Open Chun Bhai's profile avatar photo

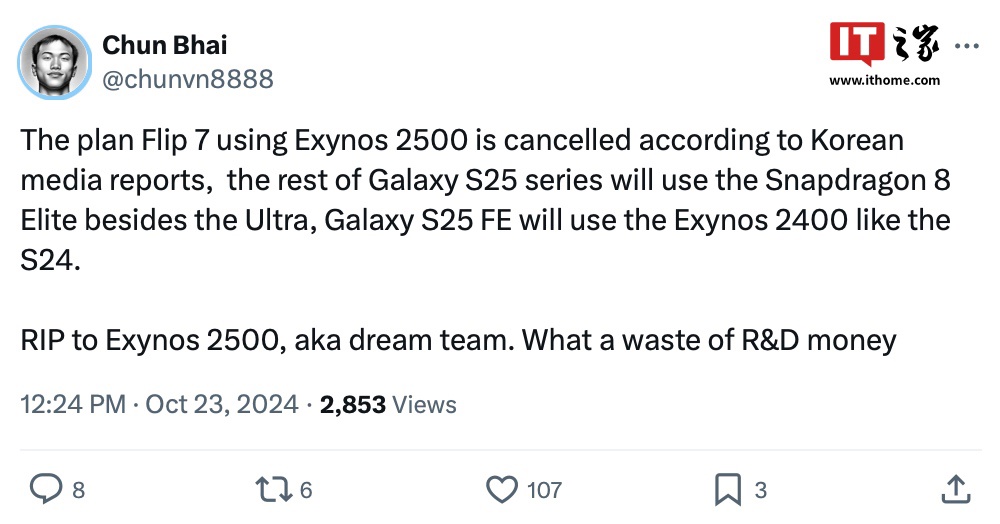(x=55, y=62)
